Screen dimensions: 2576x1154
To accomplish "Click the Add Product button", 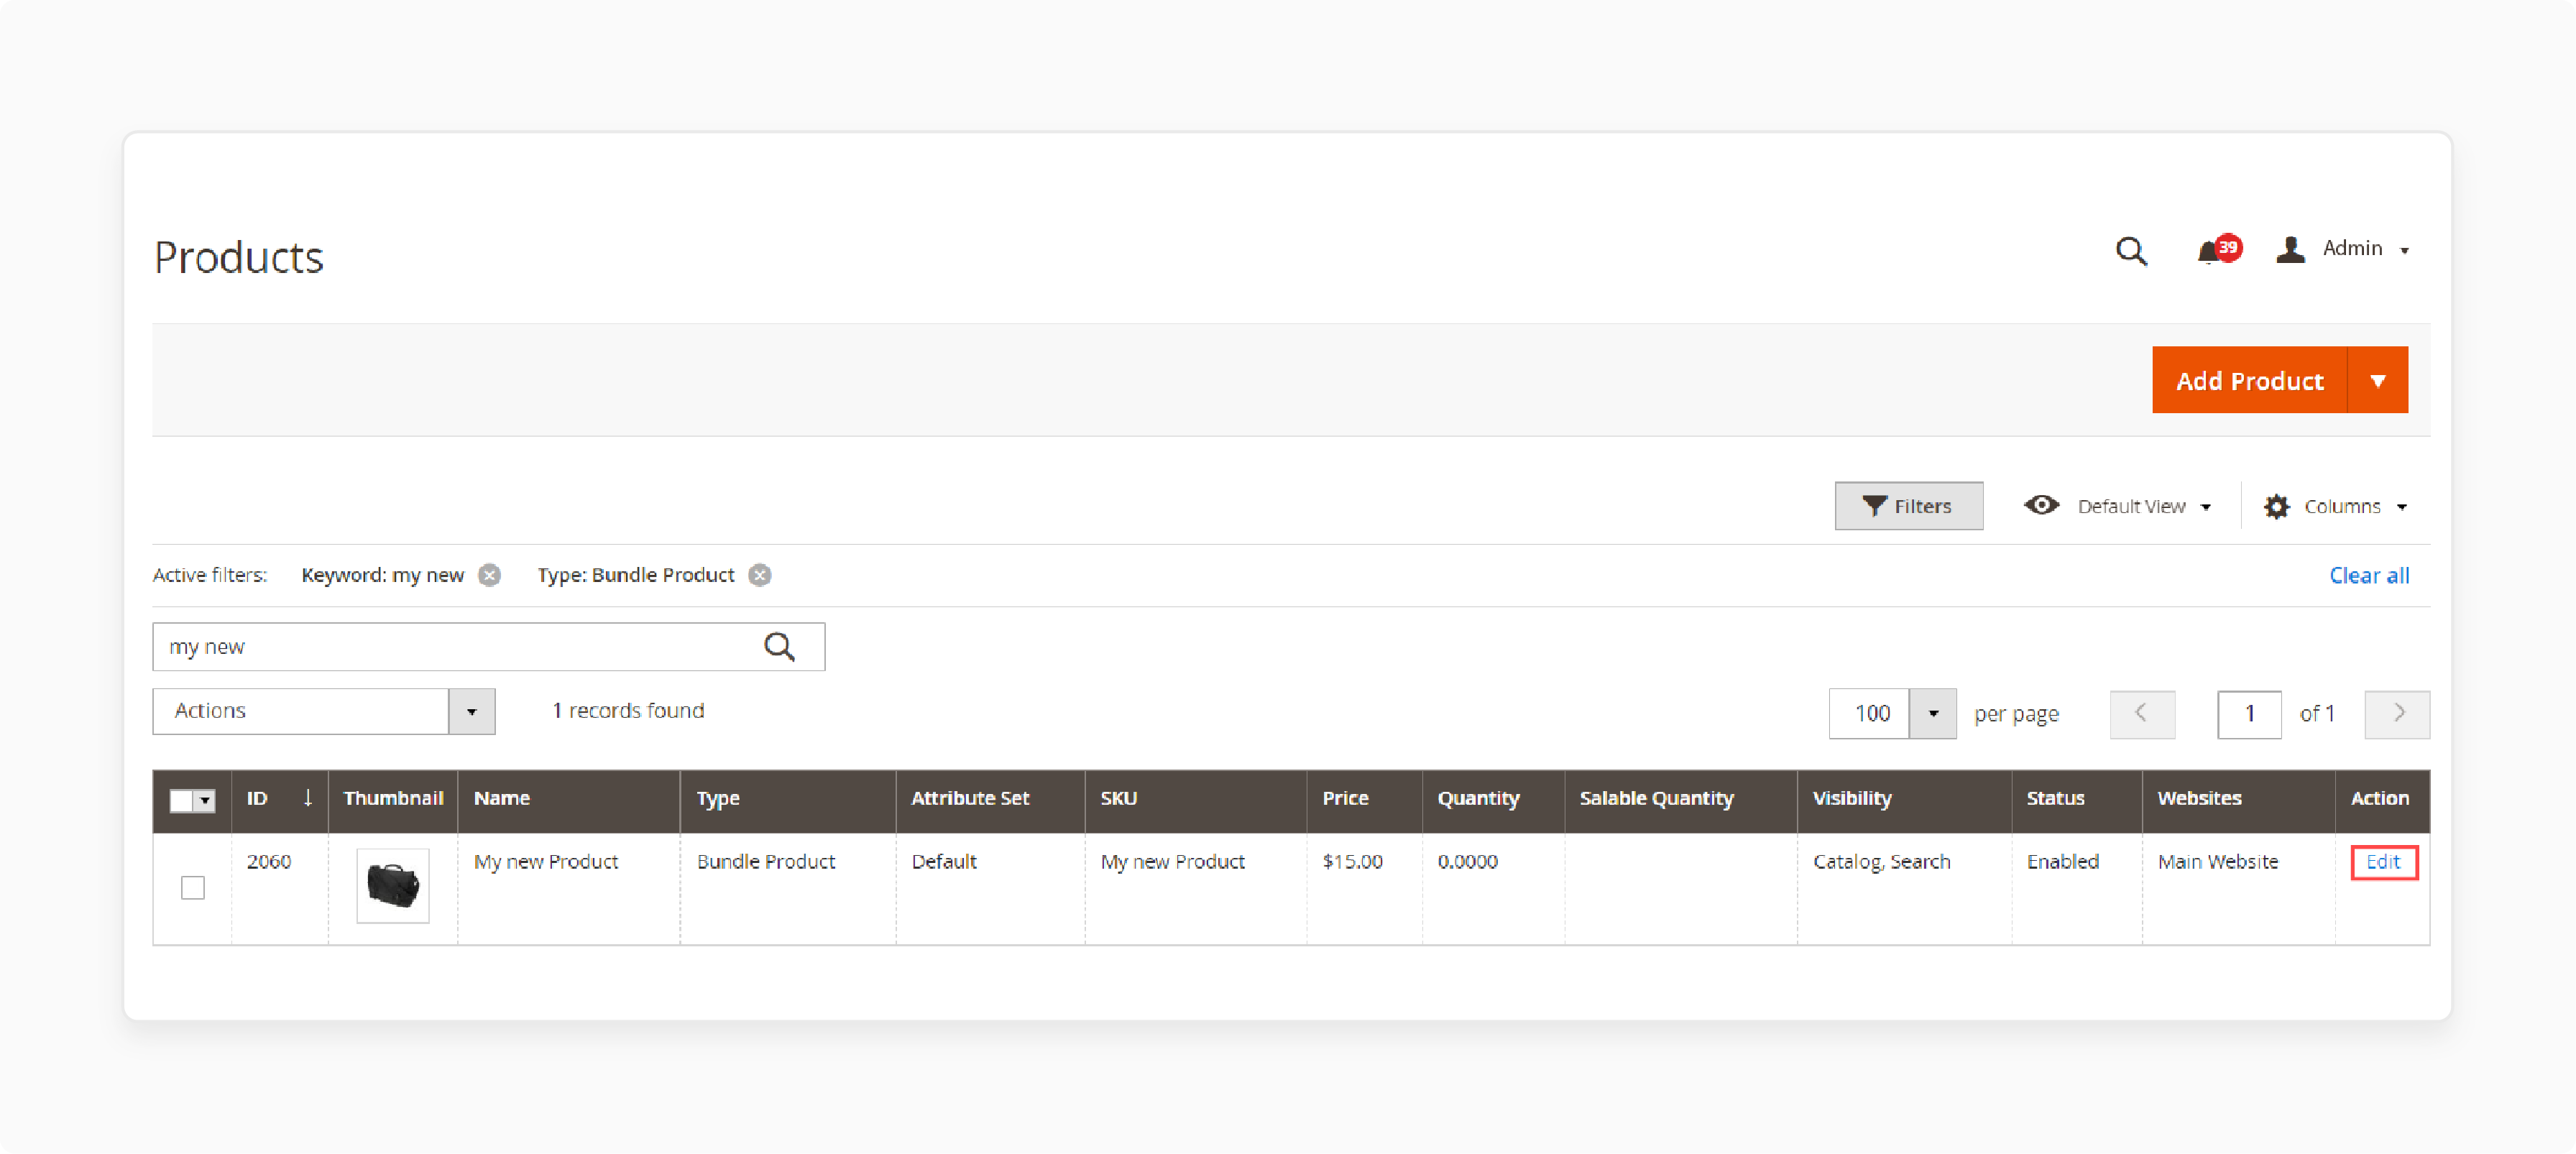I will point(2249,380).
